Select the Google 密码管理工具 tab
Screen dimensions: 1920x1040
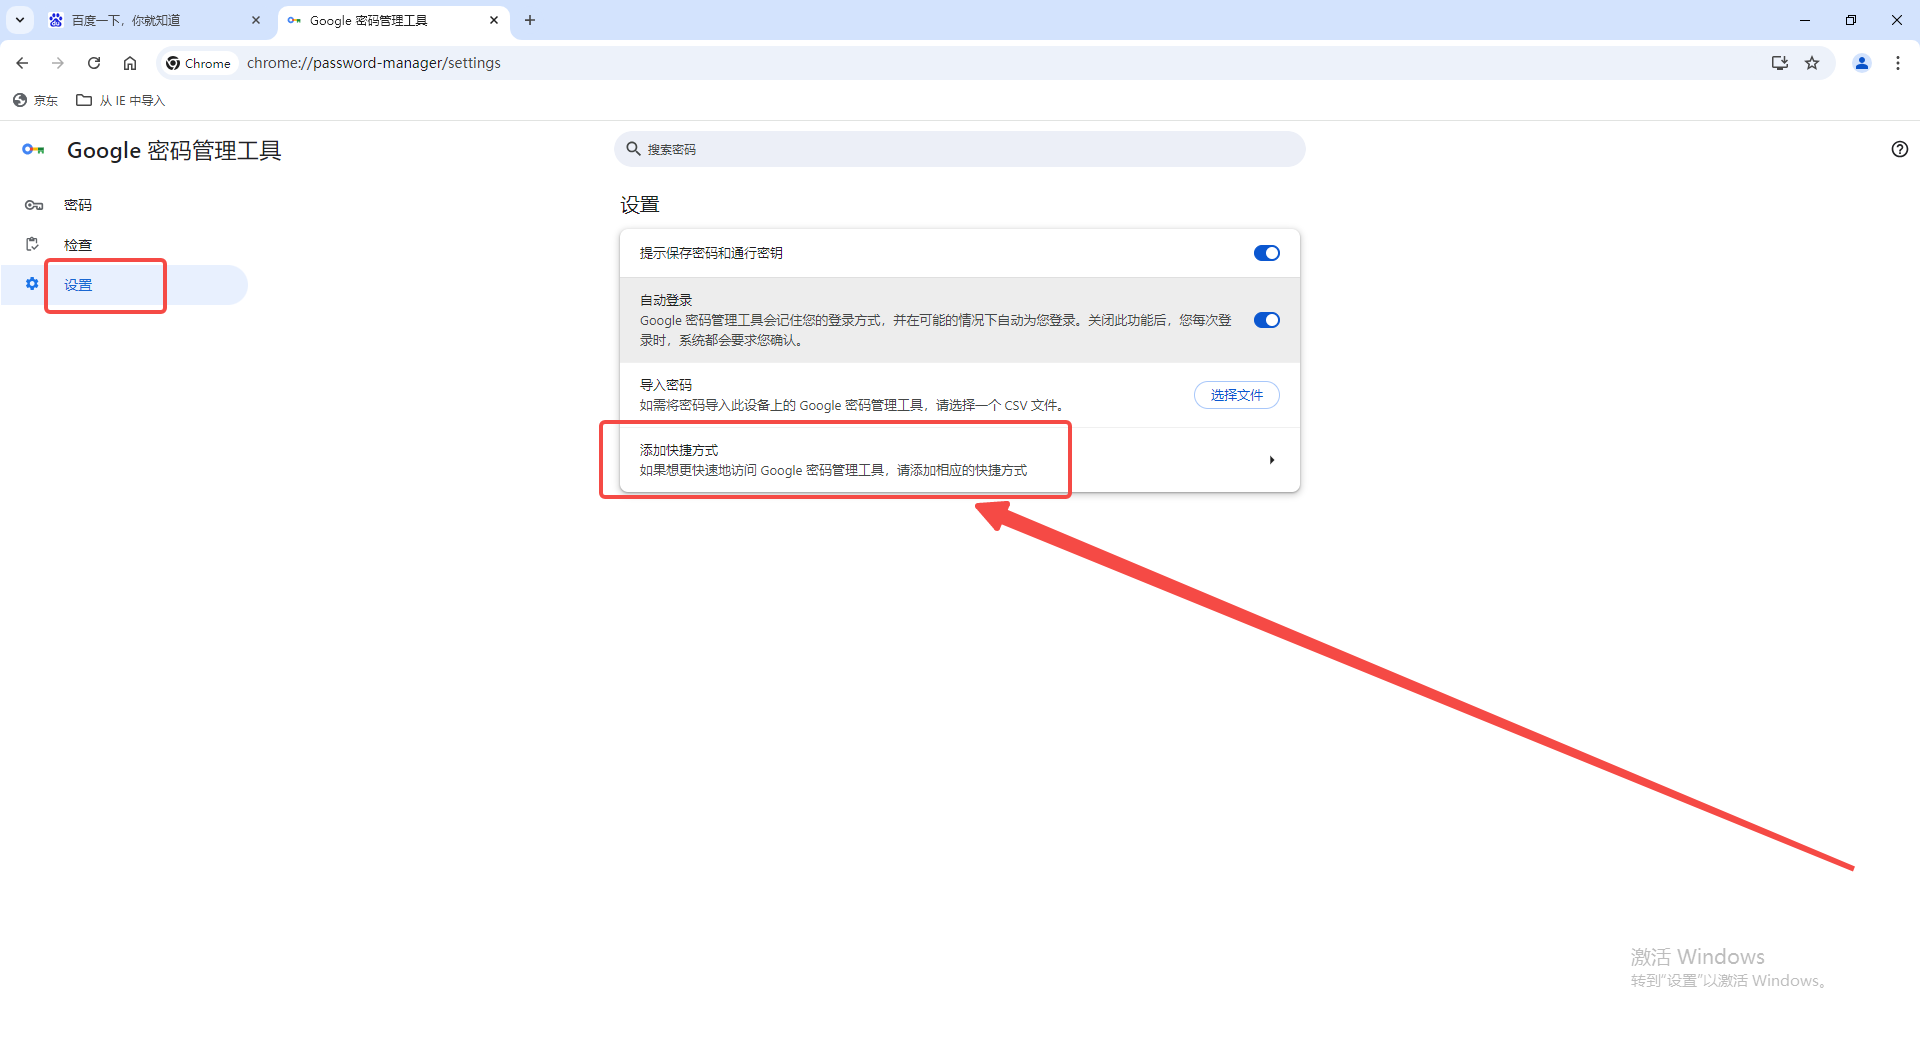click(394, 20)
